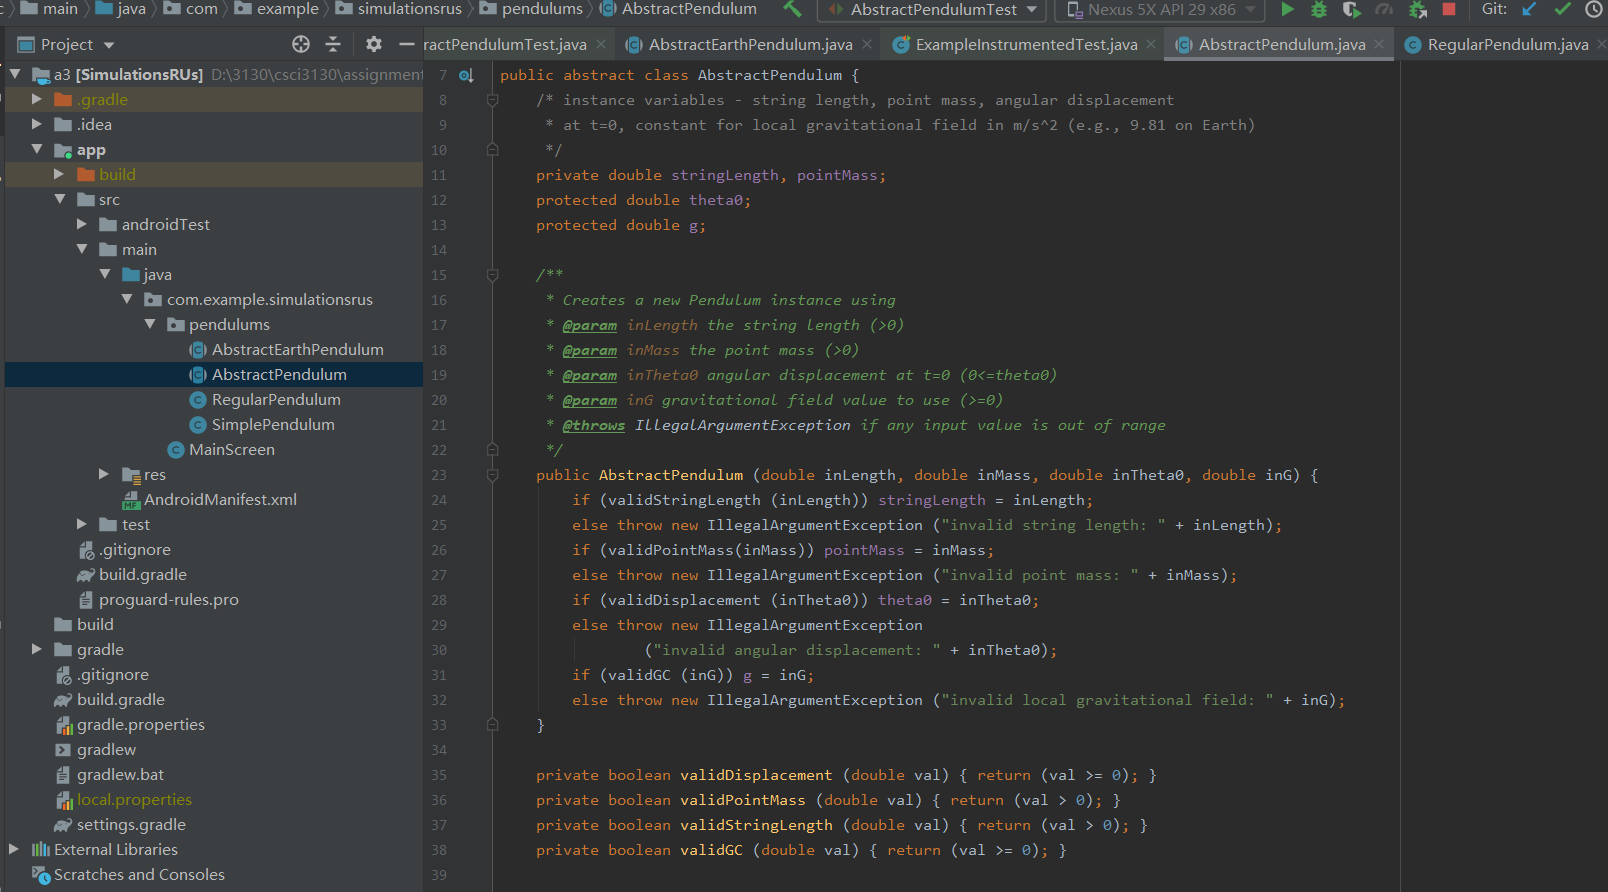Commit changes with Git green checkmark
Viewport: 1608px width, 892px height.
click(x=1562, y=10)
